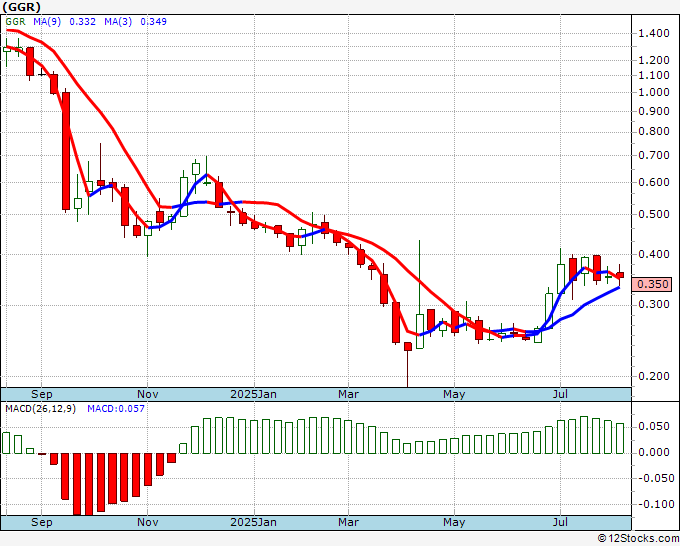Click 2025Jan on the price chart time axis
This screenshot has width=680, height=546.
tap(253, 395)
